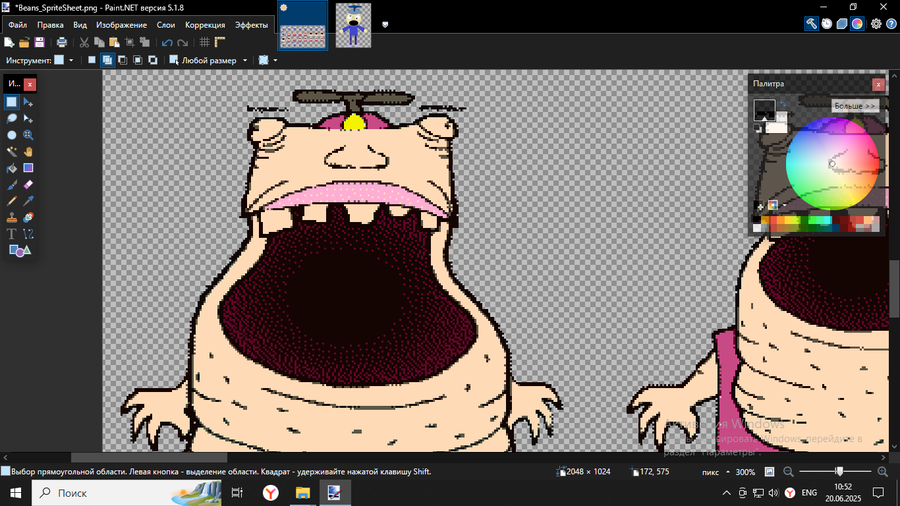Select the Text tool
Image resolution: width=900 pixels, height=506 pixels.
(x=11, y=234)
